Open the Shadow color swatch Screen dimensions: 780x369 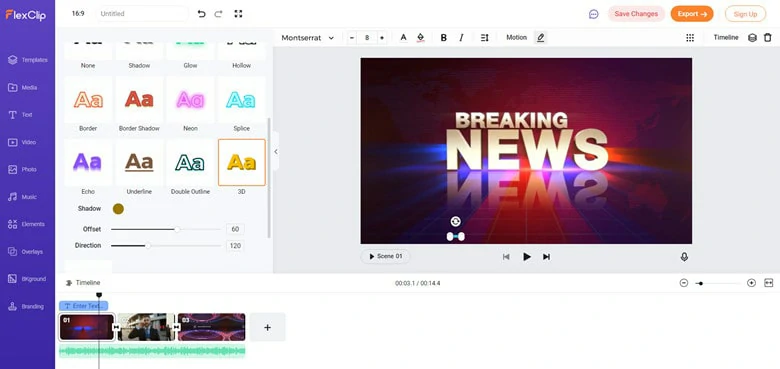[x=118, y=209]
